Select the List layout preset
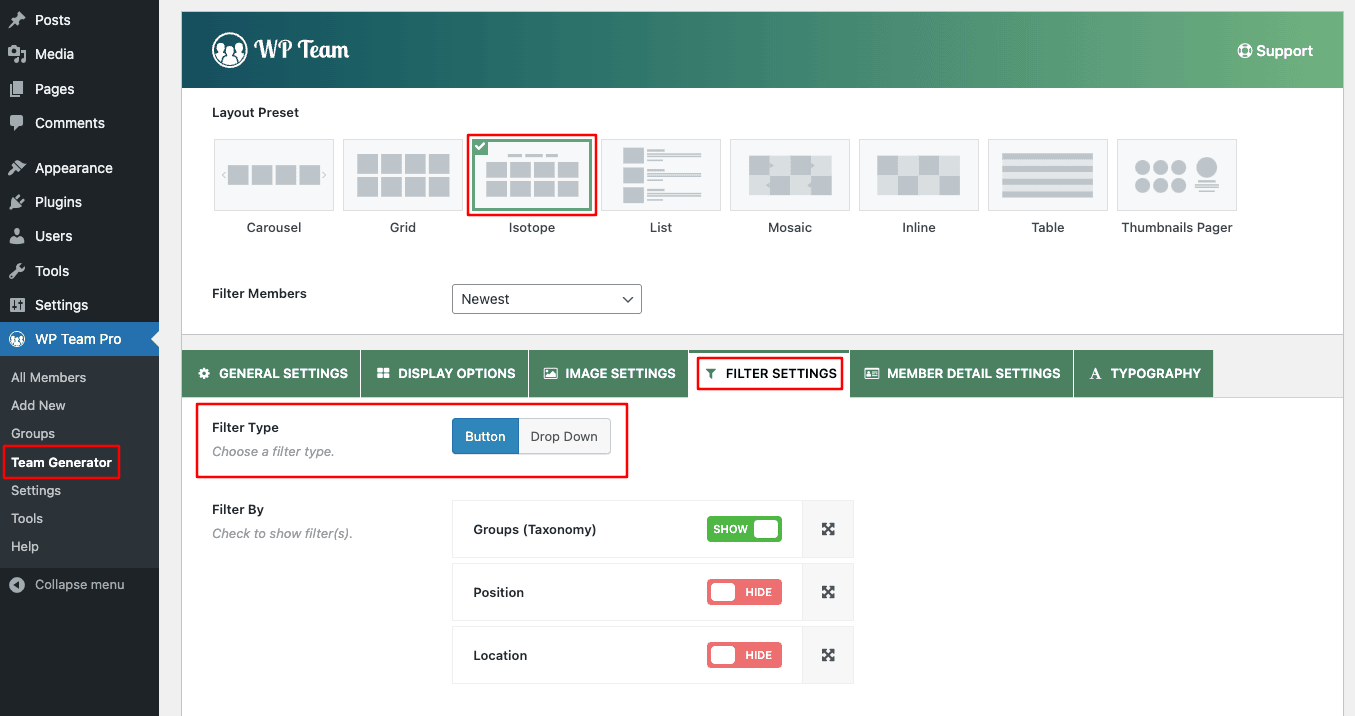The image size is (1355, 716). click(660, 174)
